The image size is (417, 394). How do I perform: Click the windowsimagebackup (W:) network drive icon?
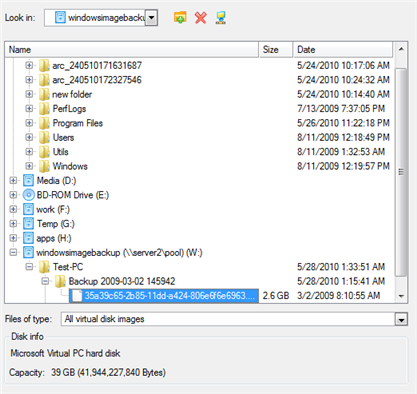click(28, 252)
